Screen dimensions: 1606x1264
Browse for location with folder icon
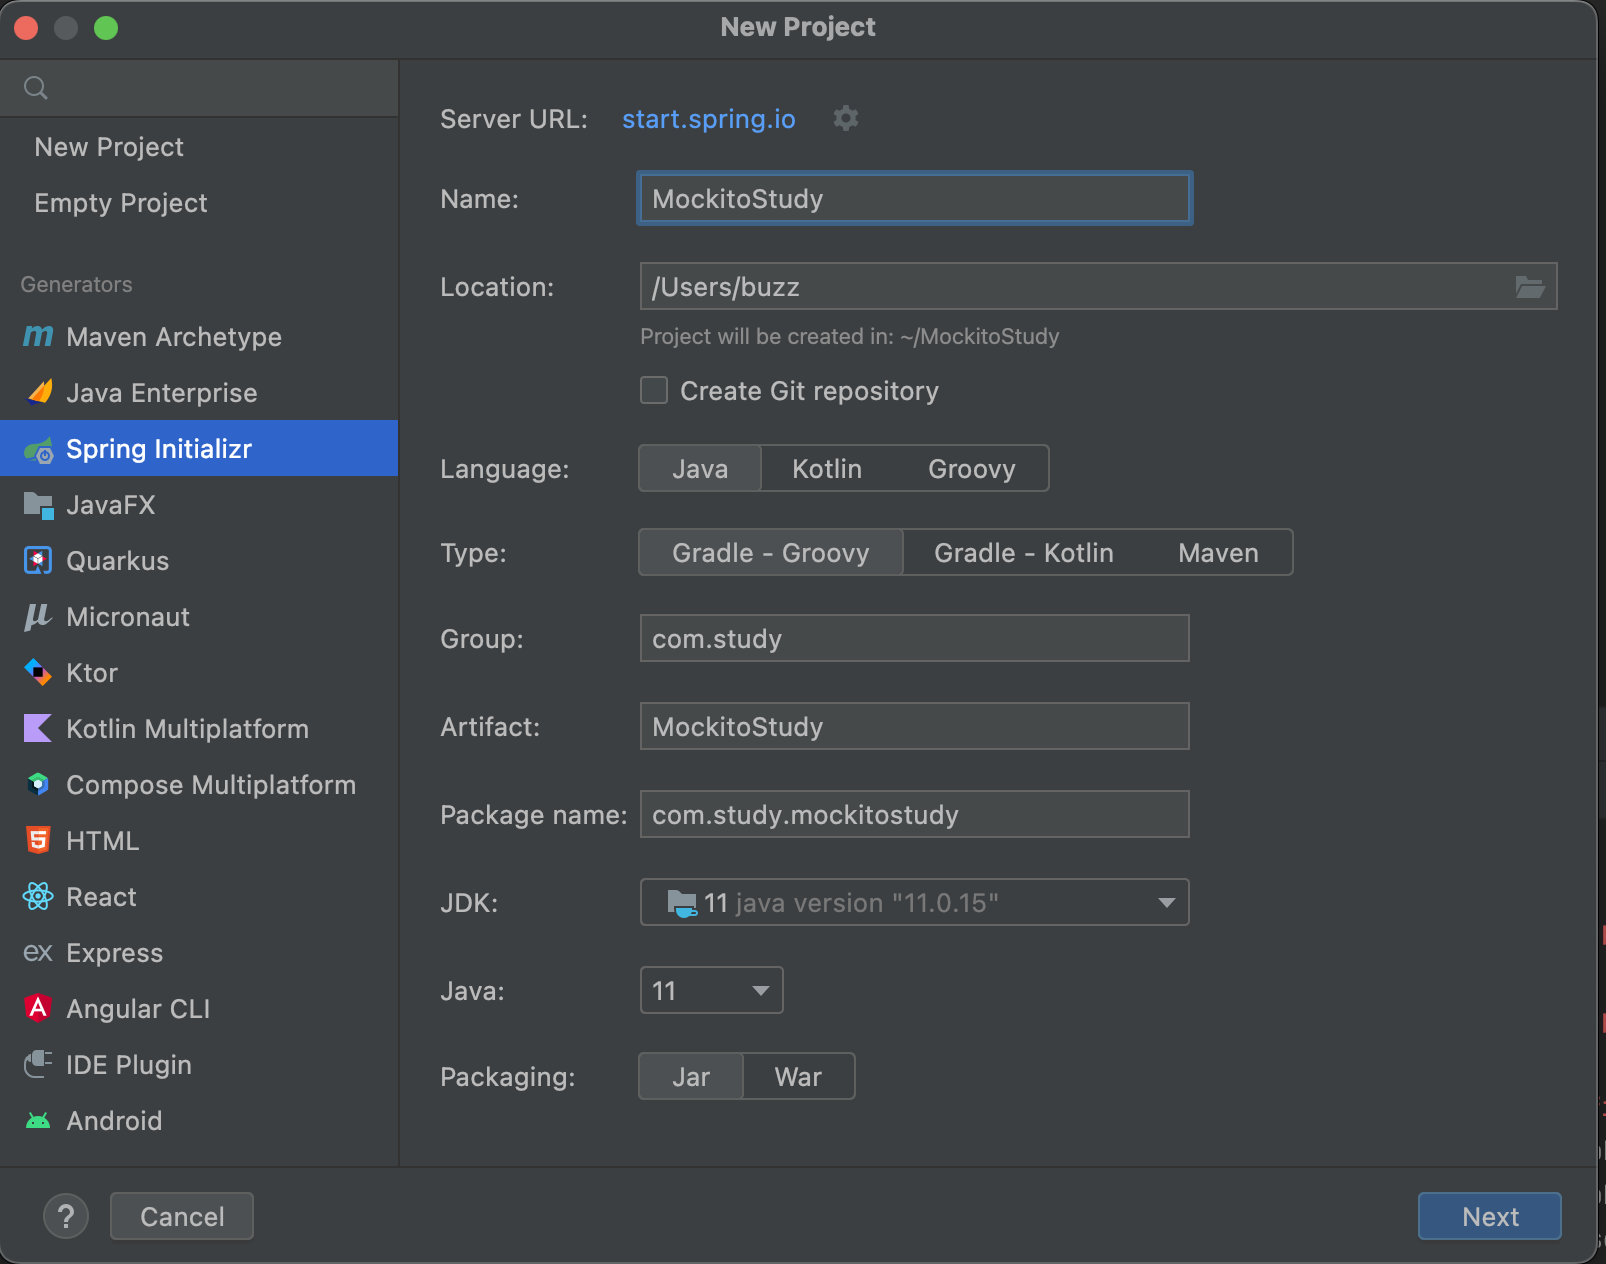(1530, 287)
